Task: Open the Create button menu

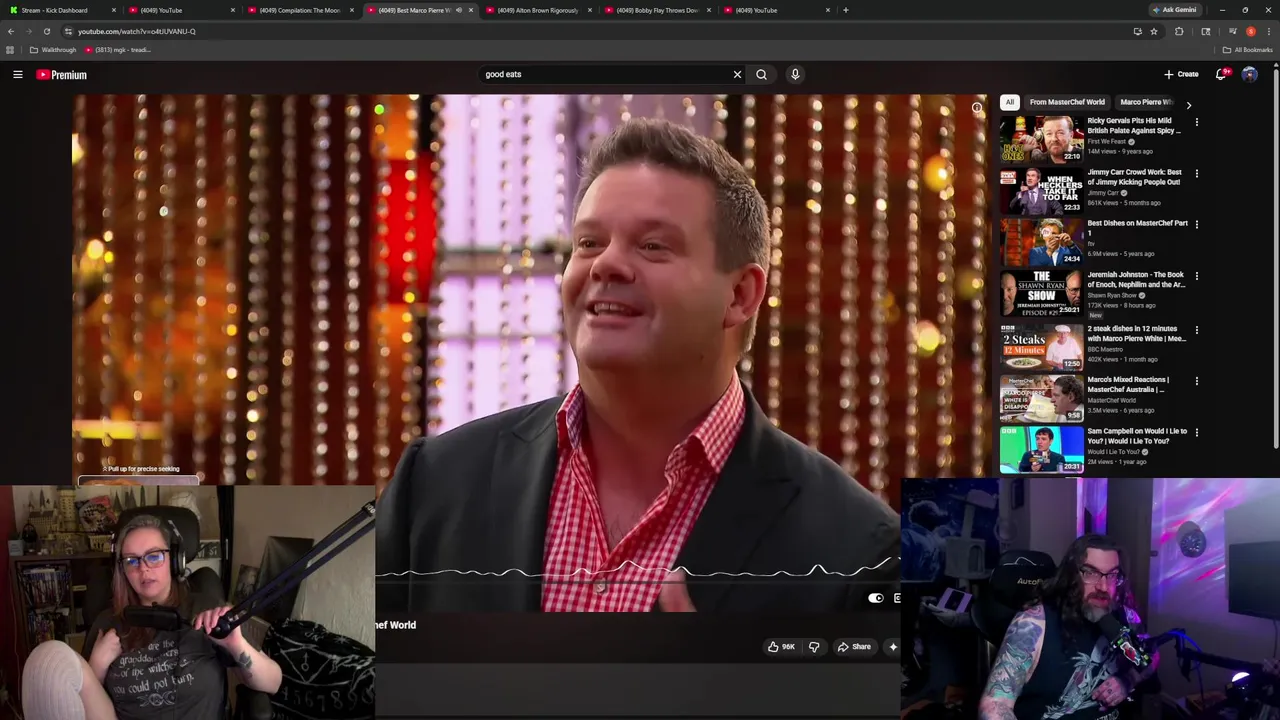Action: coord(1181,74)
